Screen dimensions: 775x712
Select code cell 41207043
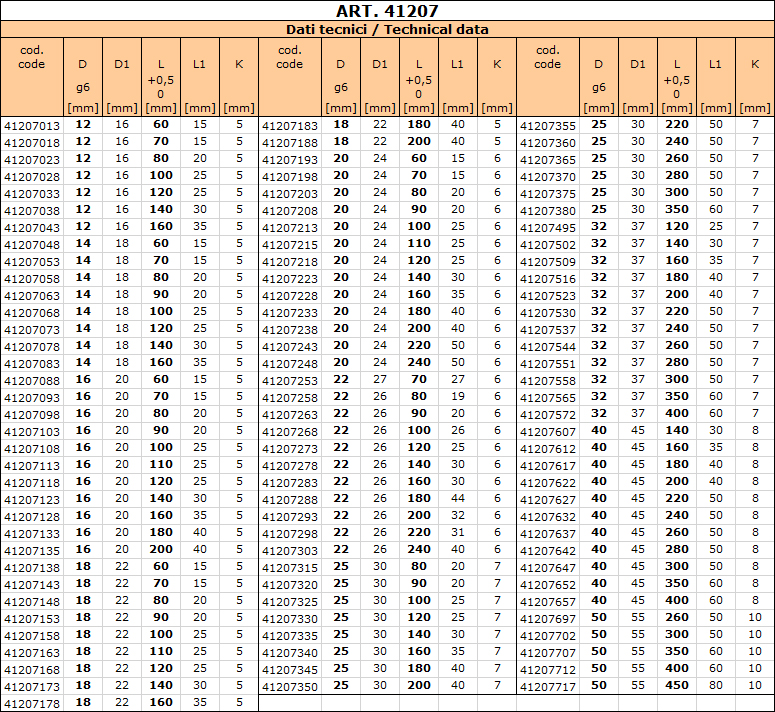click(32, 228)
